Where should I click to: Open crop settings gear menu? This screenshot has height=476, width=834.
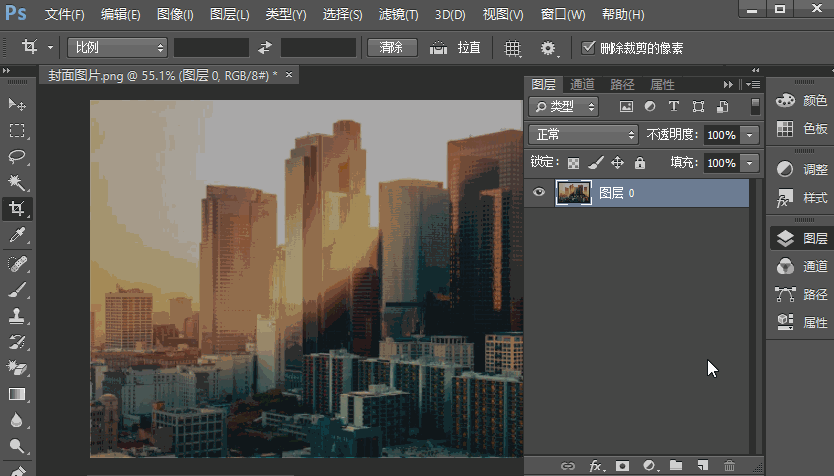pyautogui.click(x=548, y=48)
